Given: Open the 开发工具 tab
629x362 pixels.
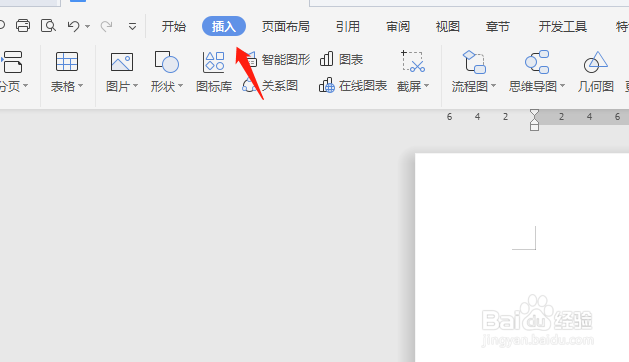Looking at the screenshot, I should click(562, 26).
